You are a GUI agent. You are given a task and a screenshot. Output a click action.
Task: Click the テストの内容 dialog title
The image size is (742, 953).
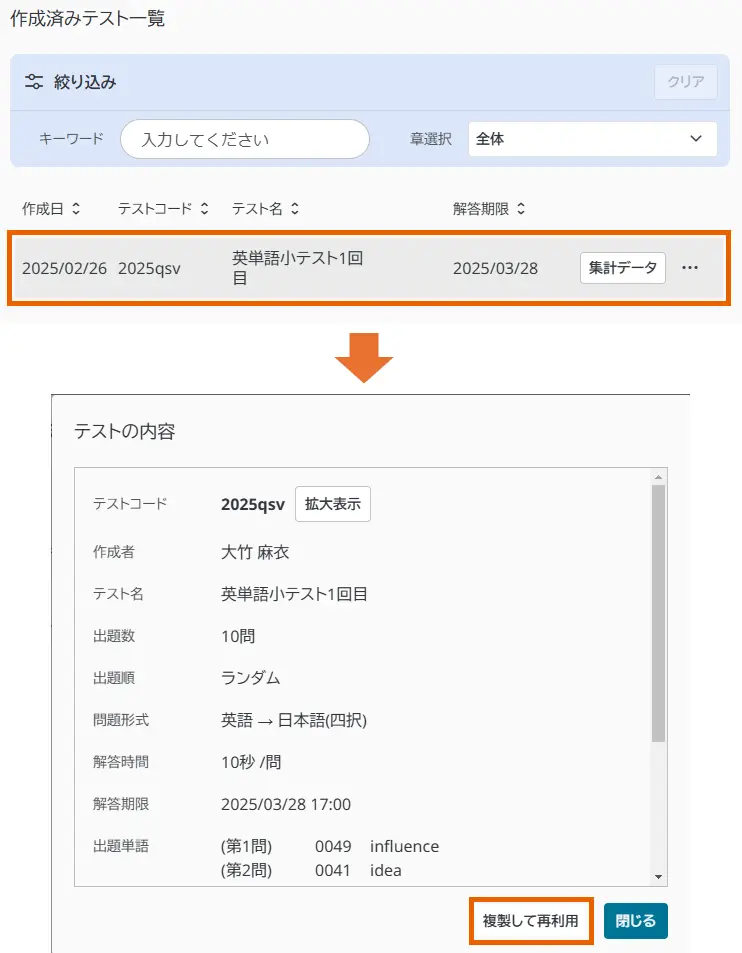pyautogui.click(x=125, y=431)
